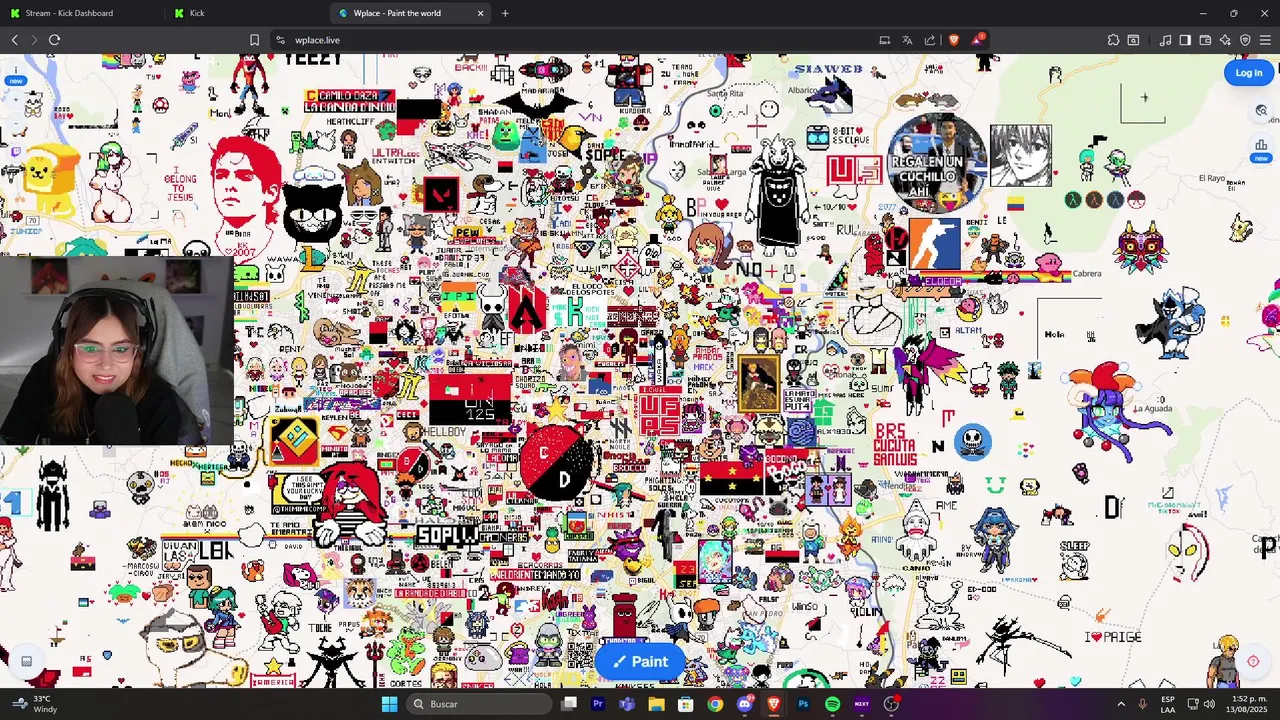This screenshot has height=720, width=1280.
Task: Open the clock showing 1:52 p. m.
Action: [1246, 704]
